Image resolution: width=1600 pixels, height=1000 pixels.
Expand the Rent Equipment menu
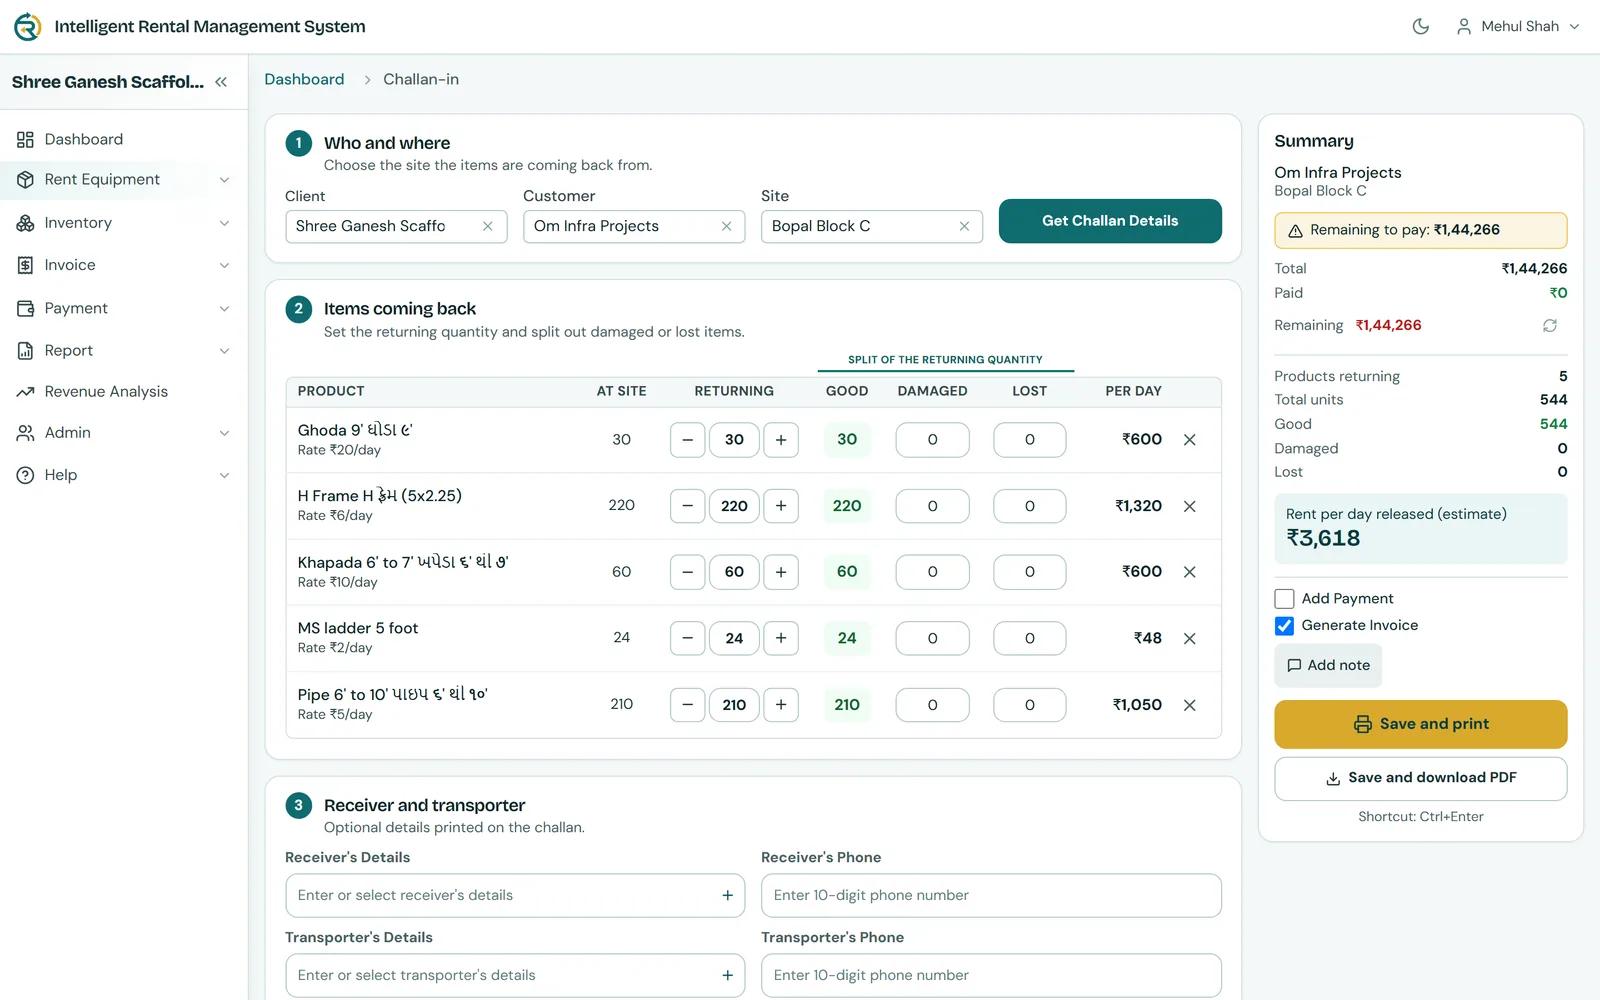point(124,180)
